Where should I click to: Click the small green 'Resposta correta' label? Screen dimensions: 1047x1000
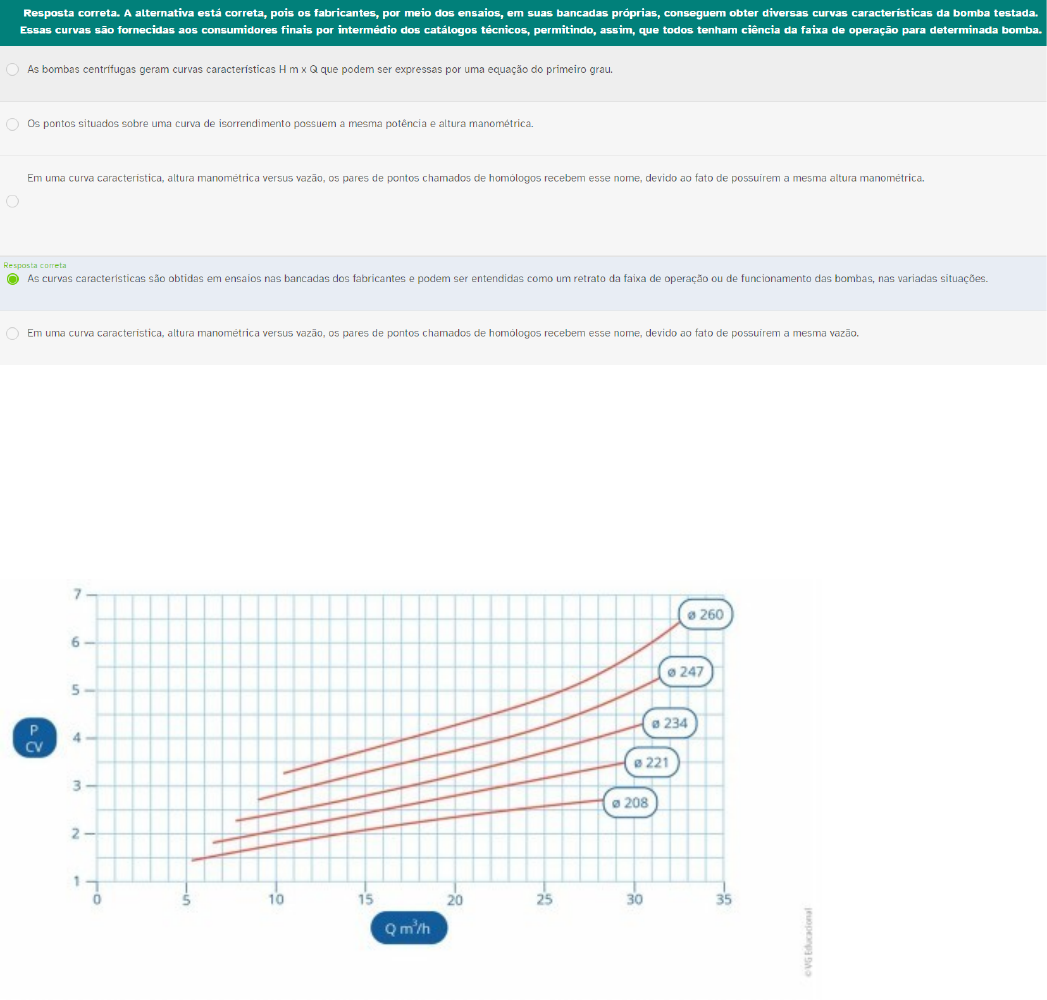[35, 265]
